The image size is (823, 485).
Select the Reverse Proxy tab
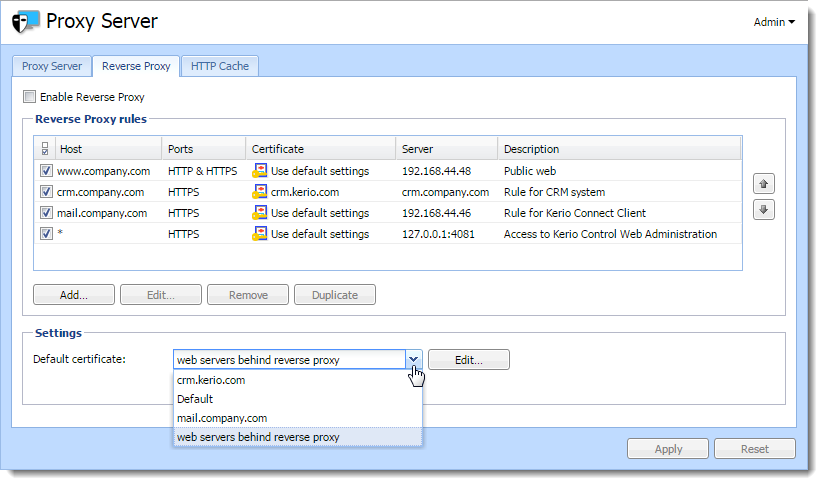[x=136, y=66]
